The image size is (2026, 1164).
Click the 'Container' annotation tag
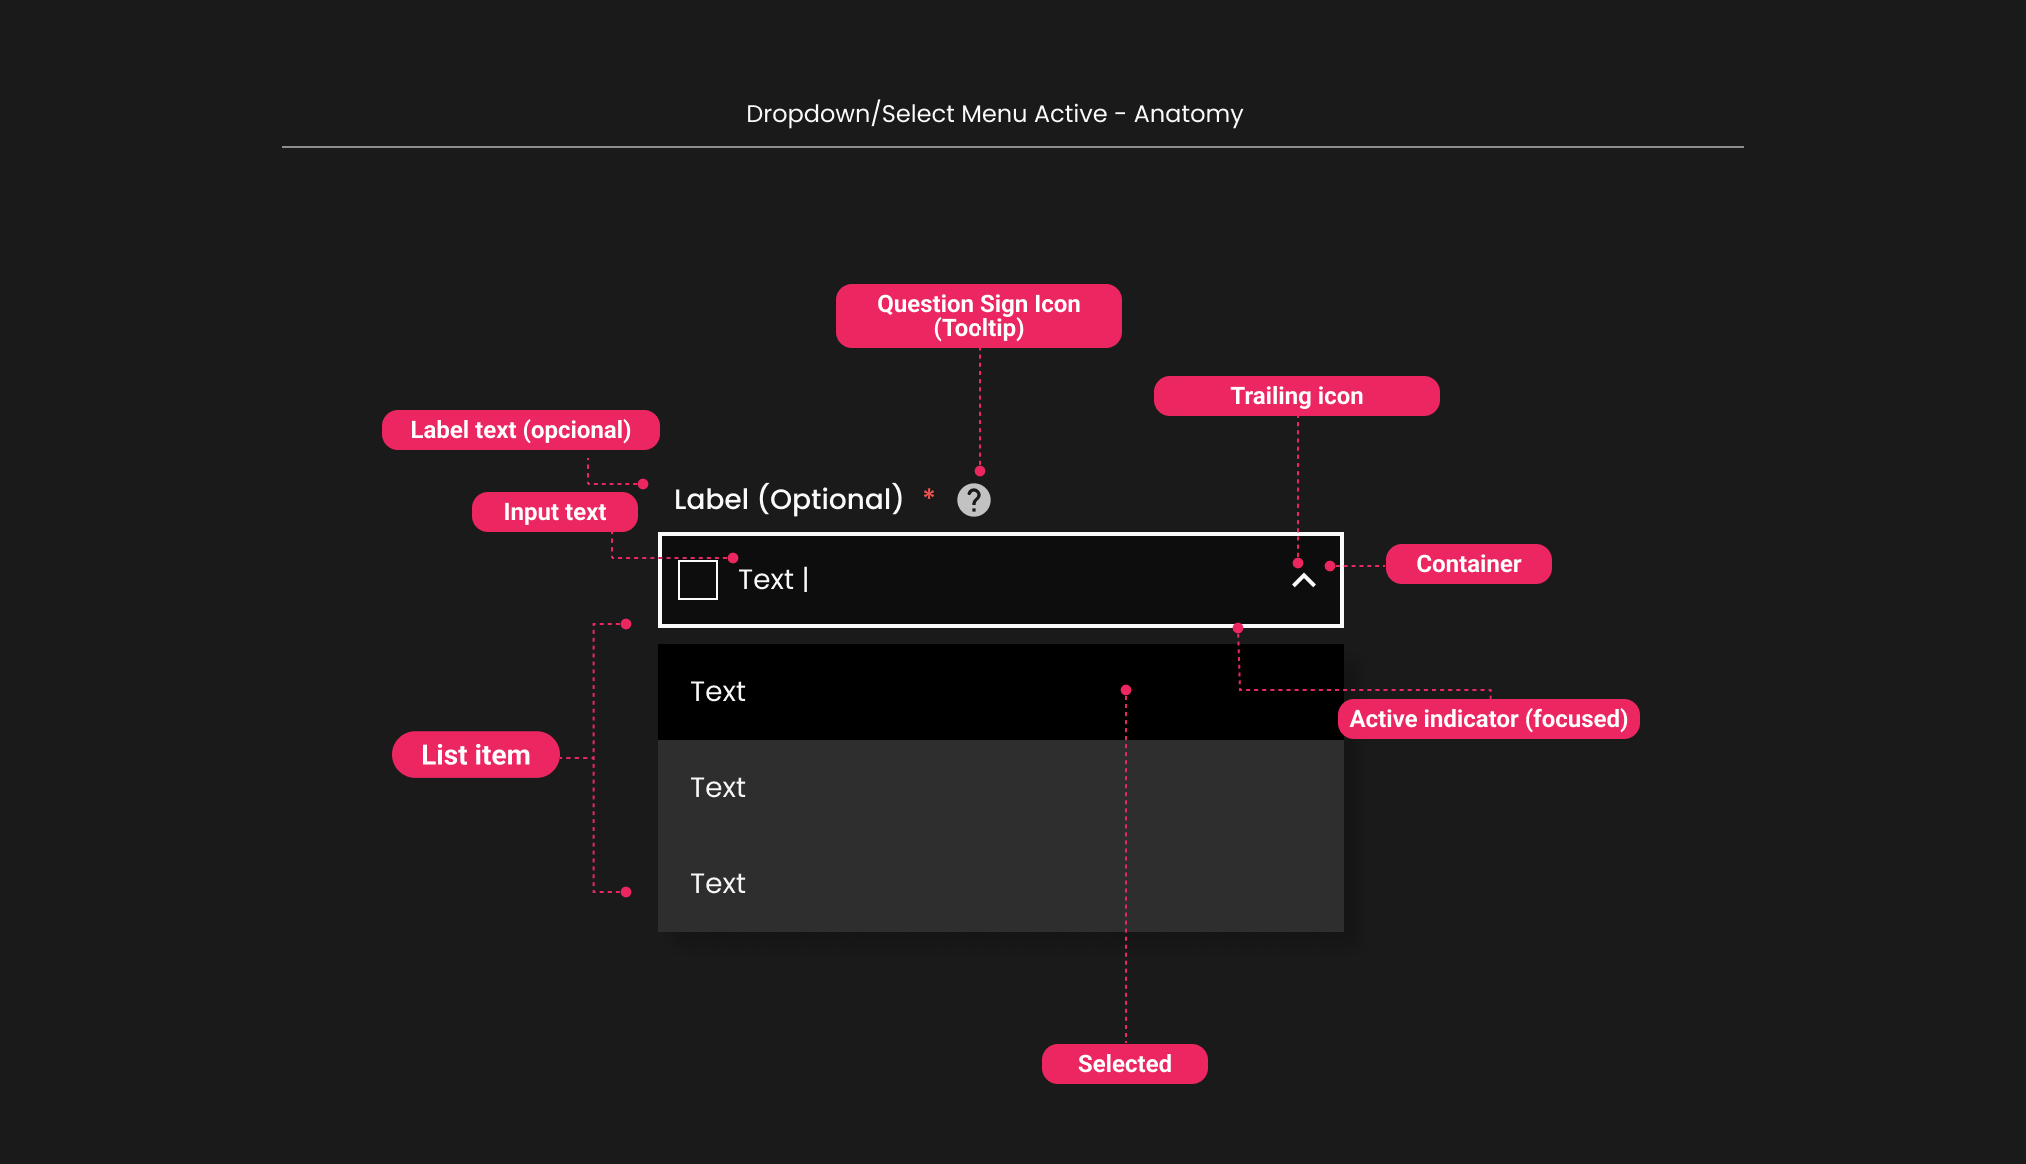[1469, 564]
